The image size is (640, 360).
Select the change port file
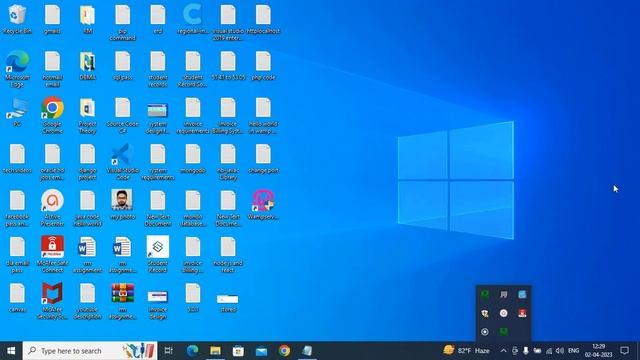pos(263,159)
